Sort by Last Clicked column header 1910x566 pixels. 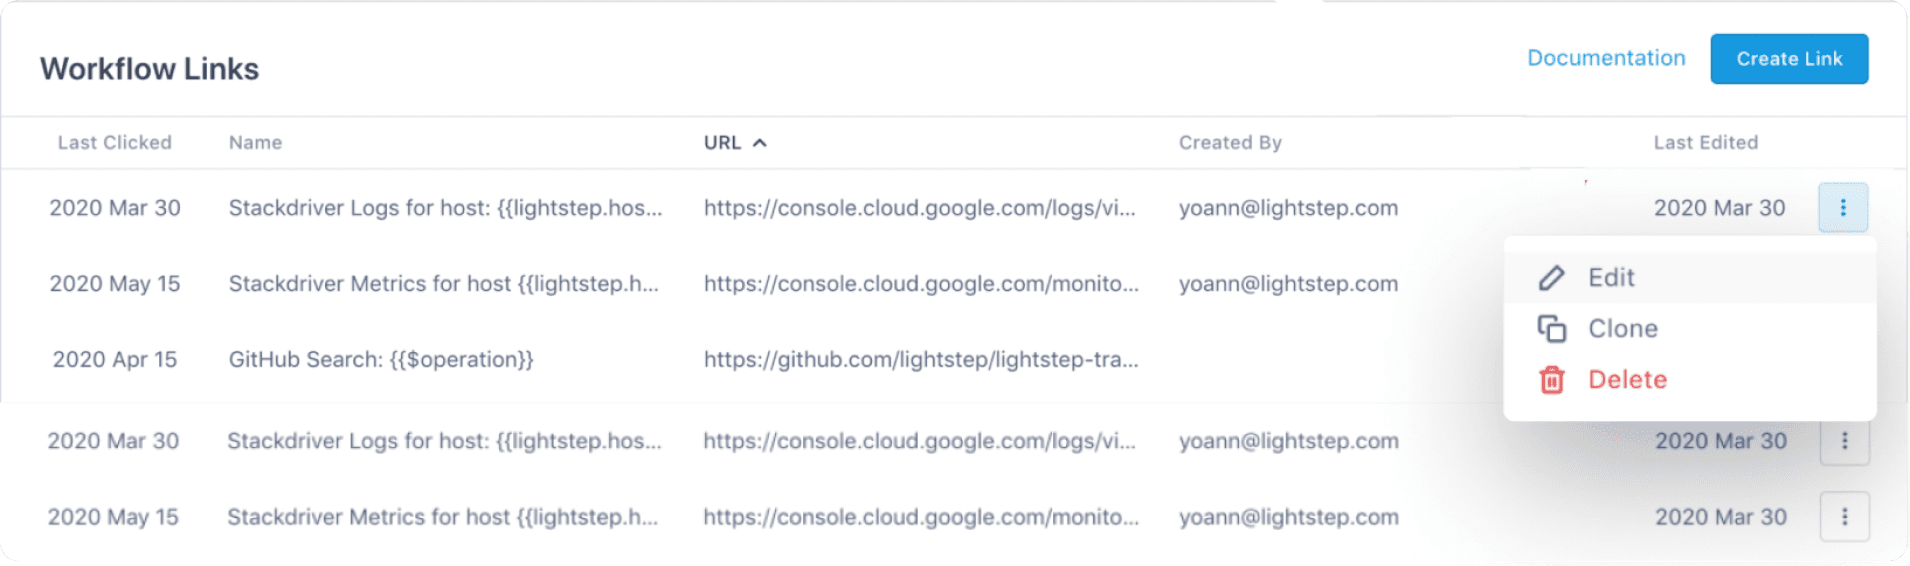tap(115, 143)
